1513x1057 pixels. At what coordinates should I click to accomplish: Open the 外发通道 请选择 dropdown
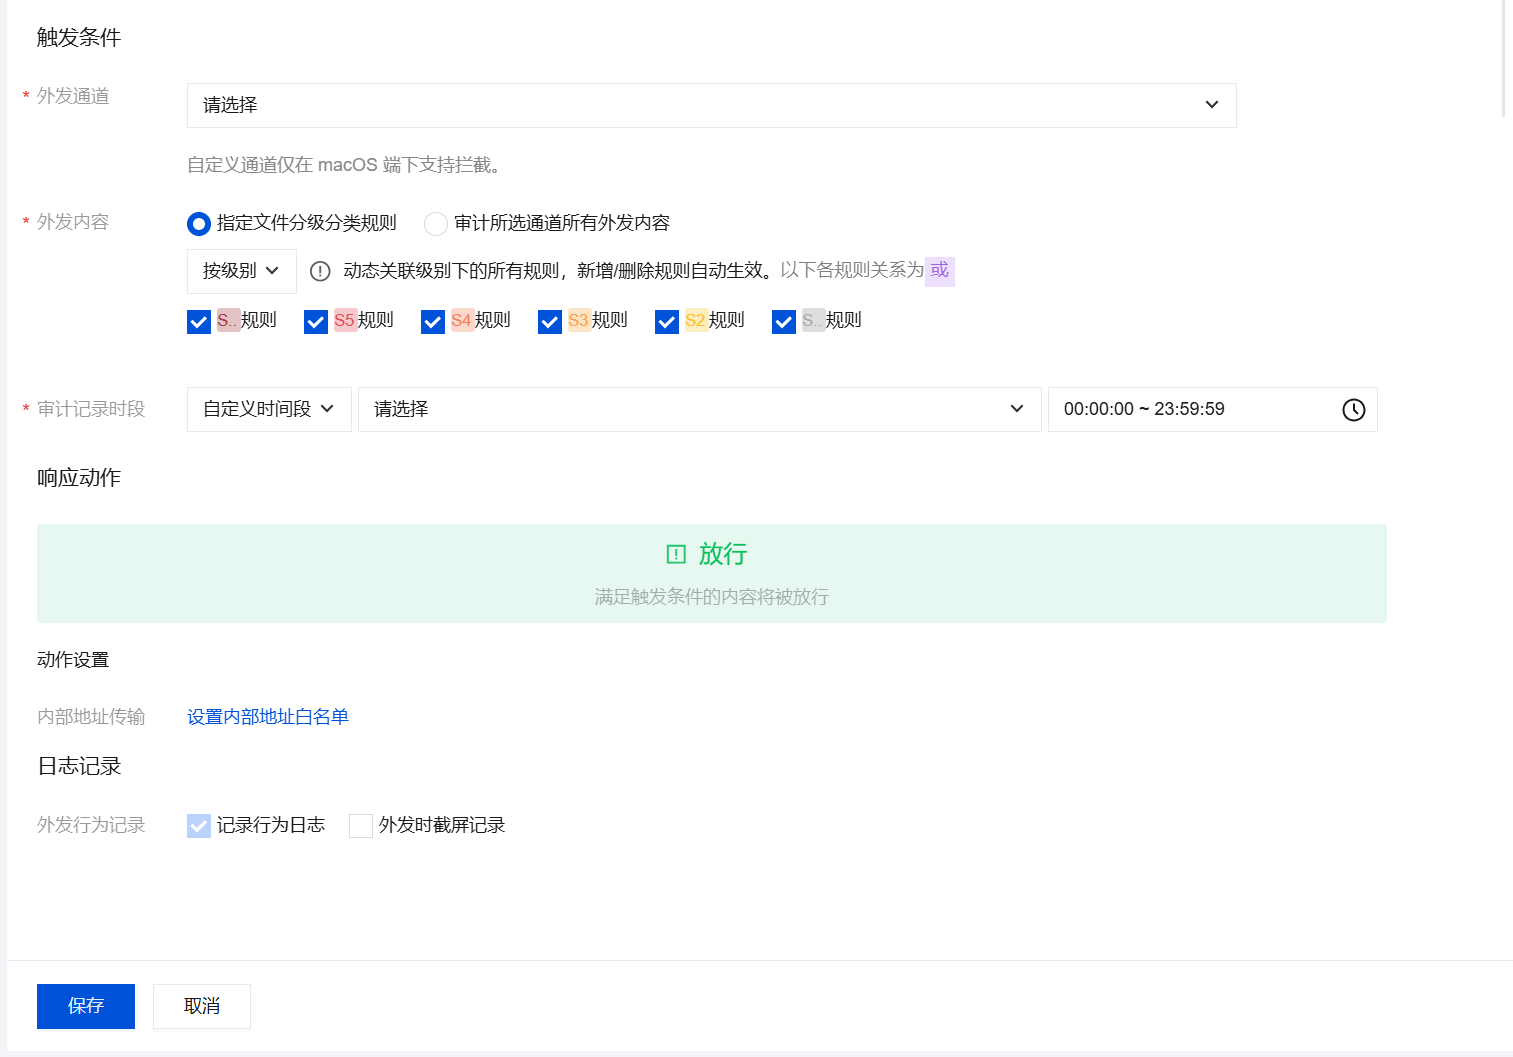pos(711,105)
